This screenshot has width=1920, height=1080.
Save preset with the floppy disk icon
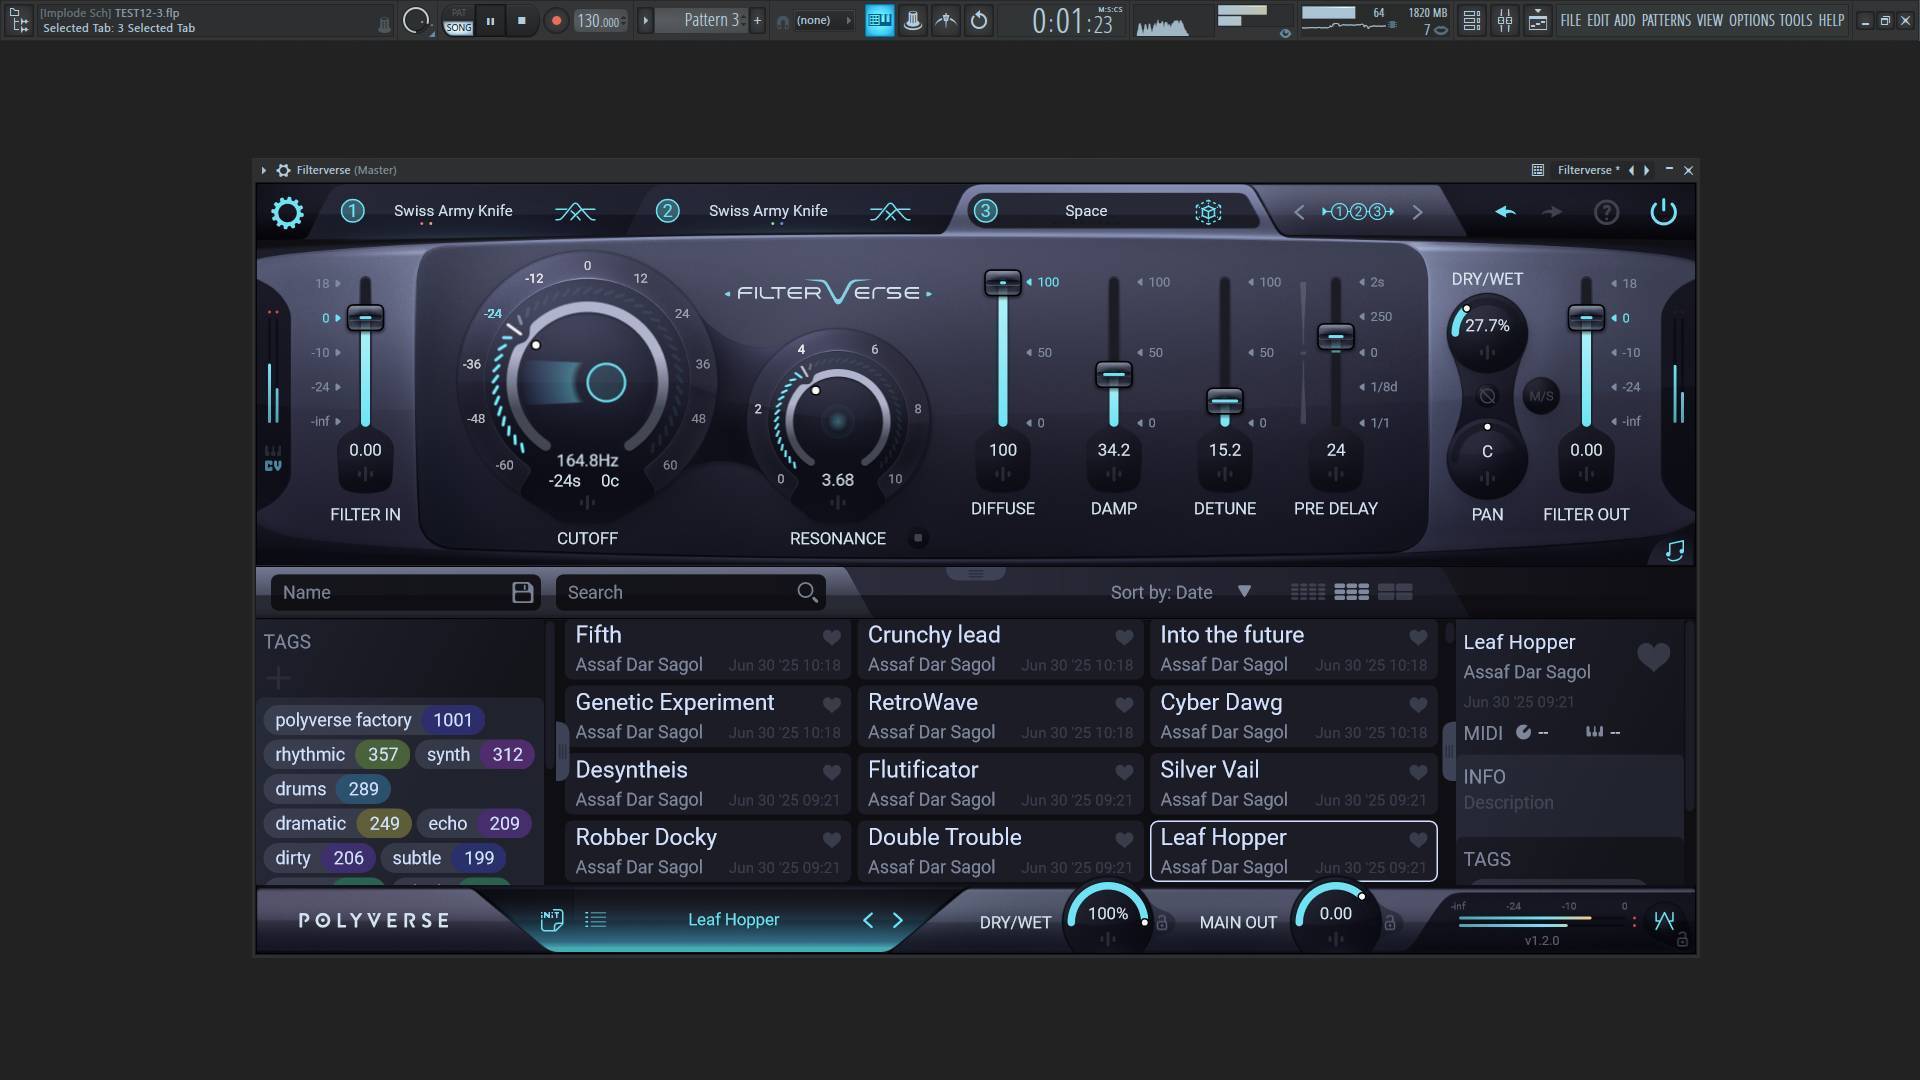click(522, 592)
